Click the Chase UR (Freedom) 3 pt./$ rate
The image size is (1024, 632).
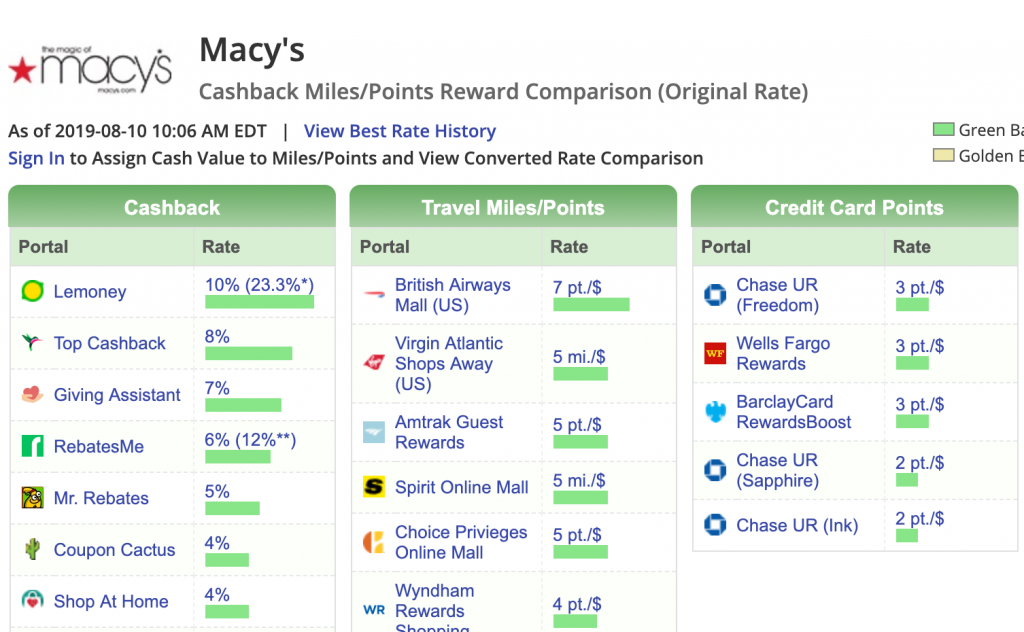click(x=920, y=288)
